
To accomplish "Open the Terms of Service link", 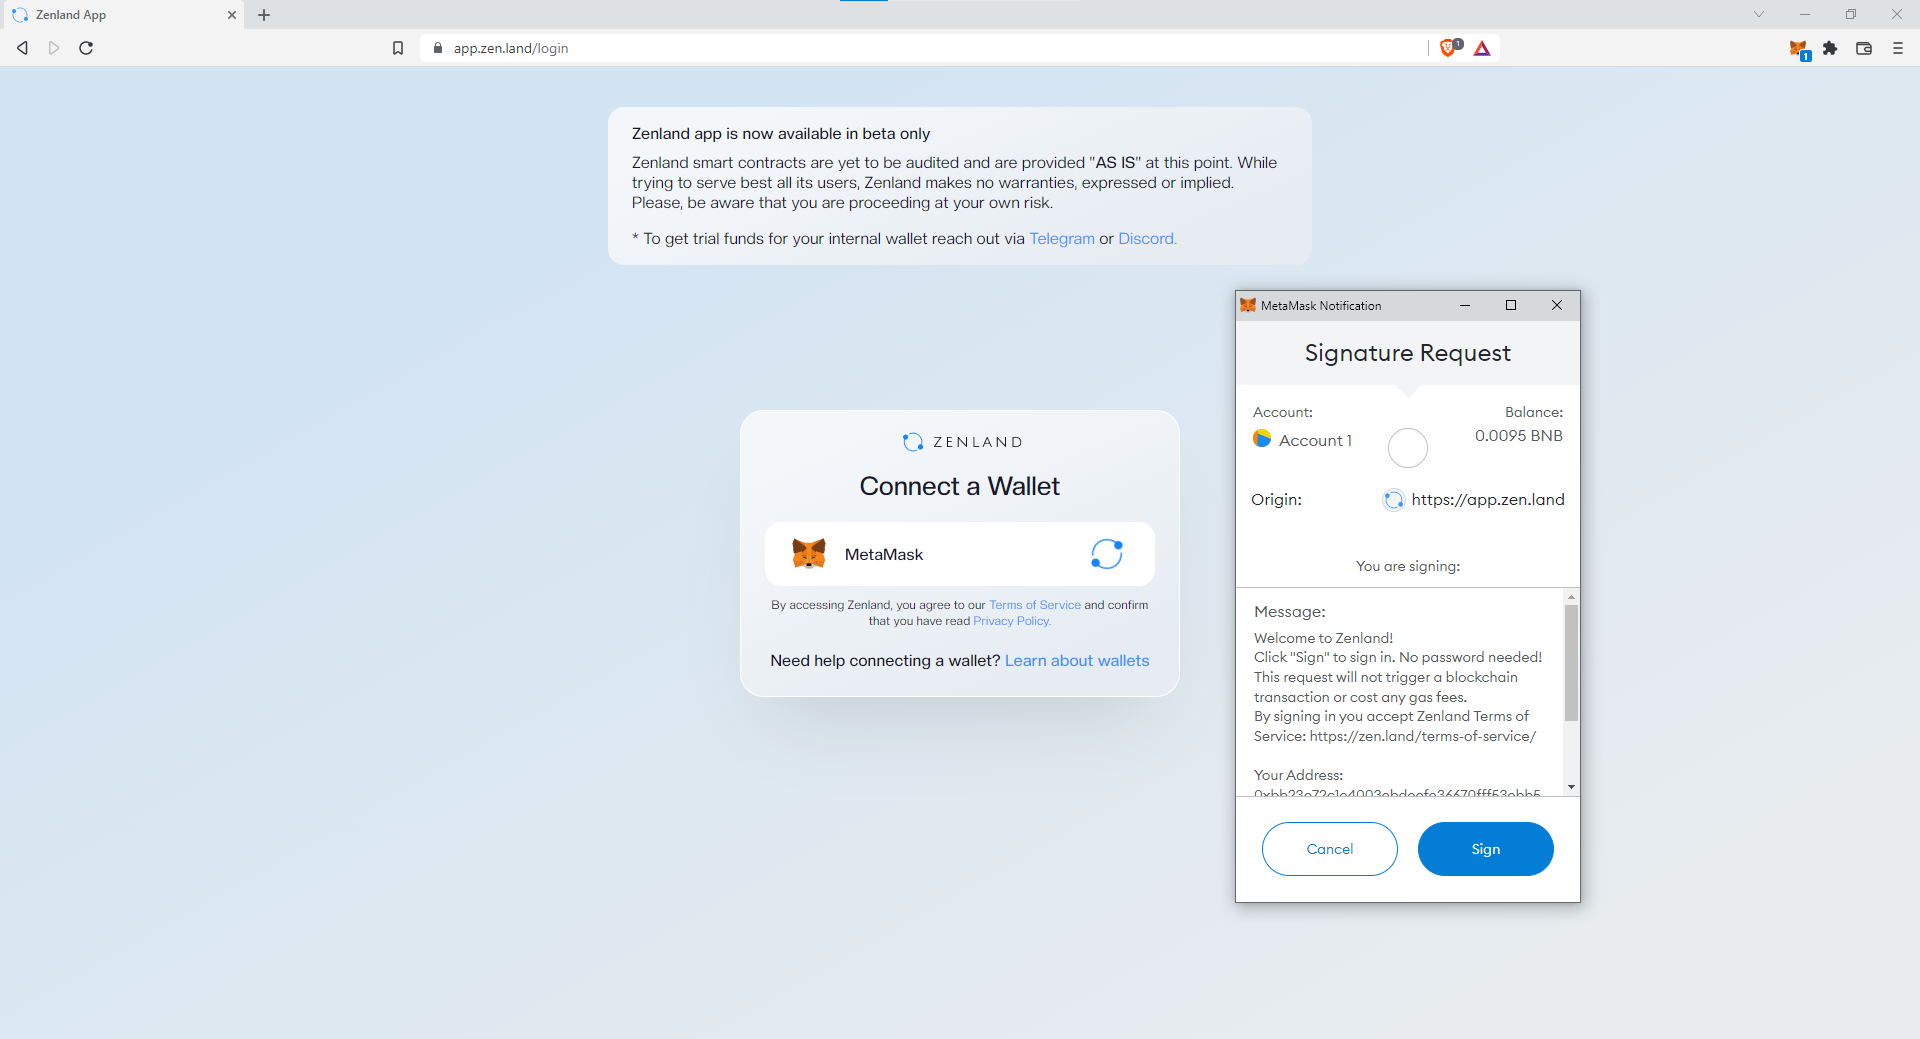I will coord(1035,605).
